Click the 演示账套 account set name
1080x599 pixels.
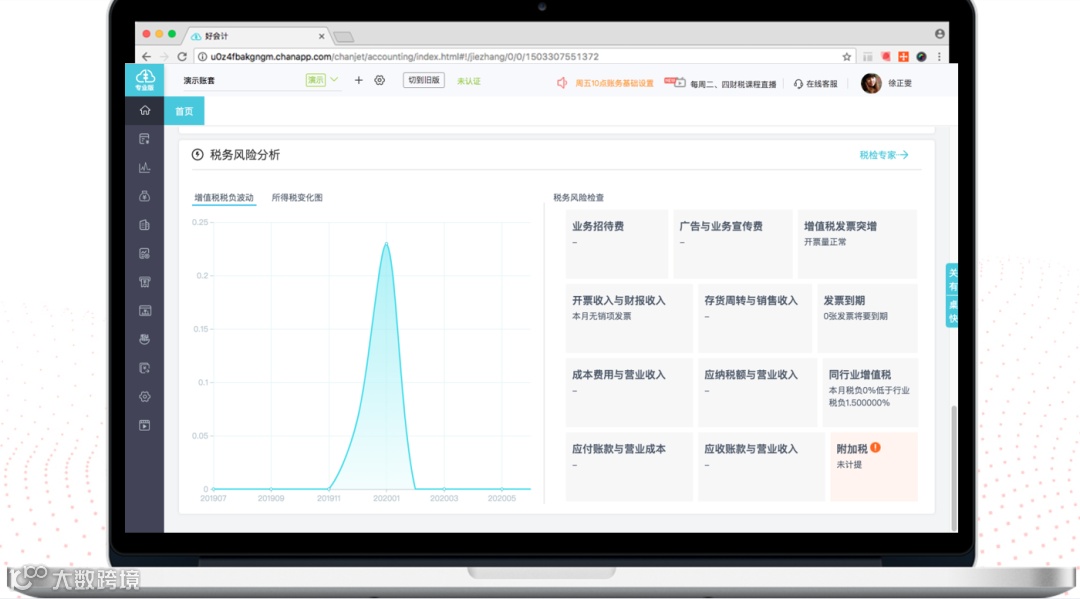pyautogui.click(x=199, y=81)
